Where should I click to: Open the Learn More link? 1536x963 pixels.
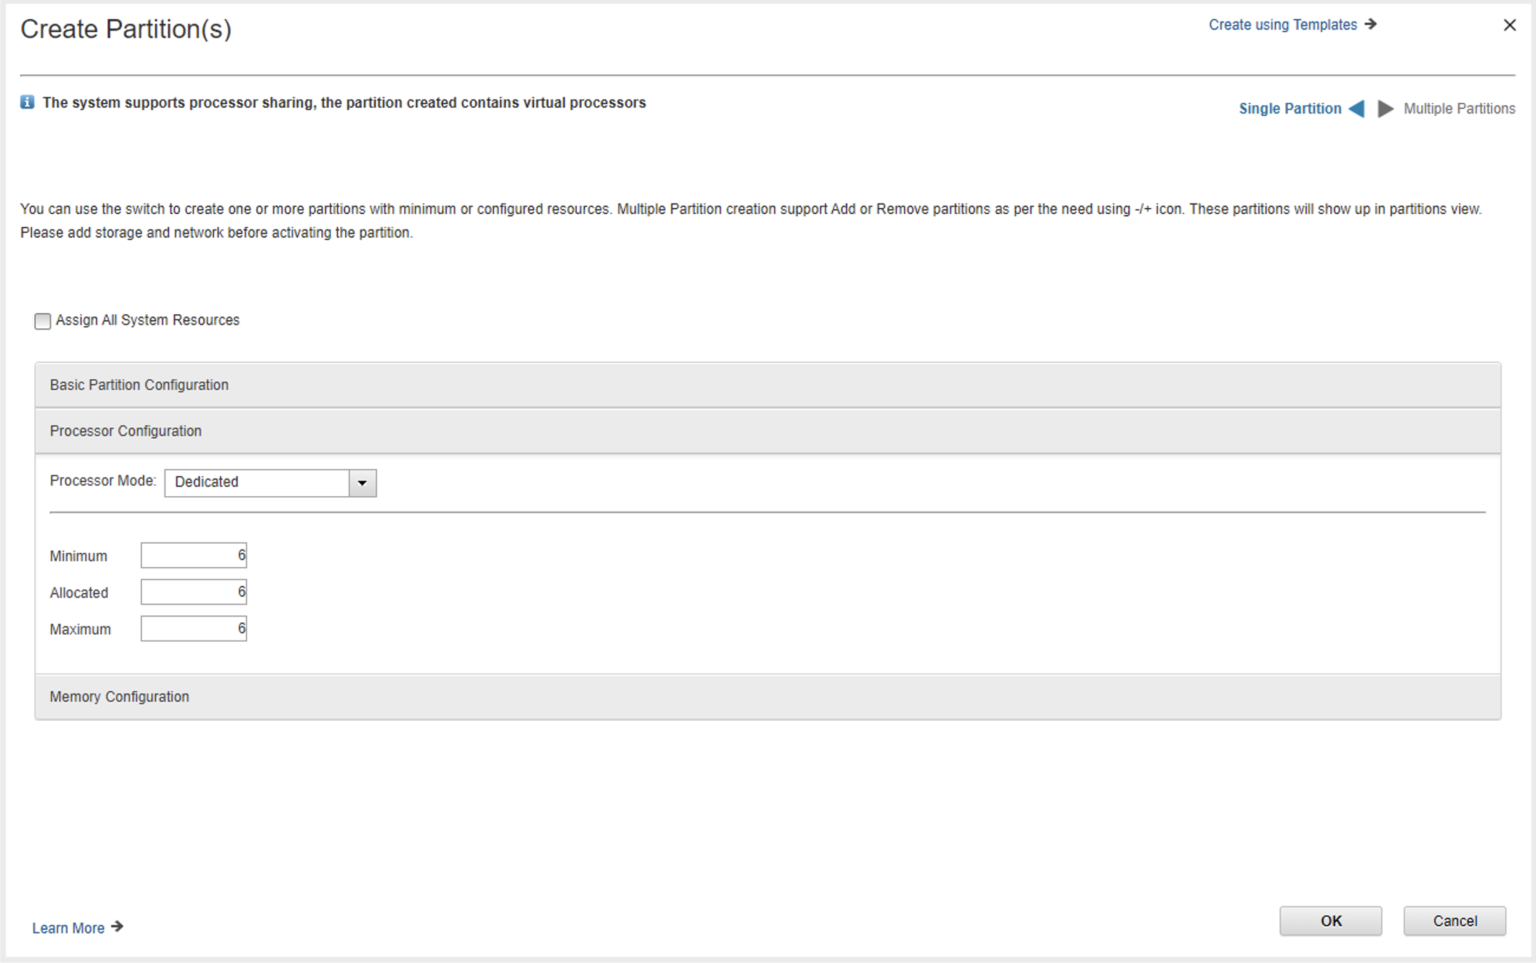pyautogui.click(x=68, y=927)
